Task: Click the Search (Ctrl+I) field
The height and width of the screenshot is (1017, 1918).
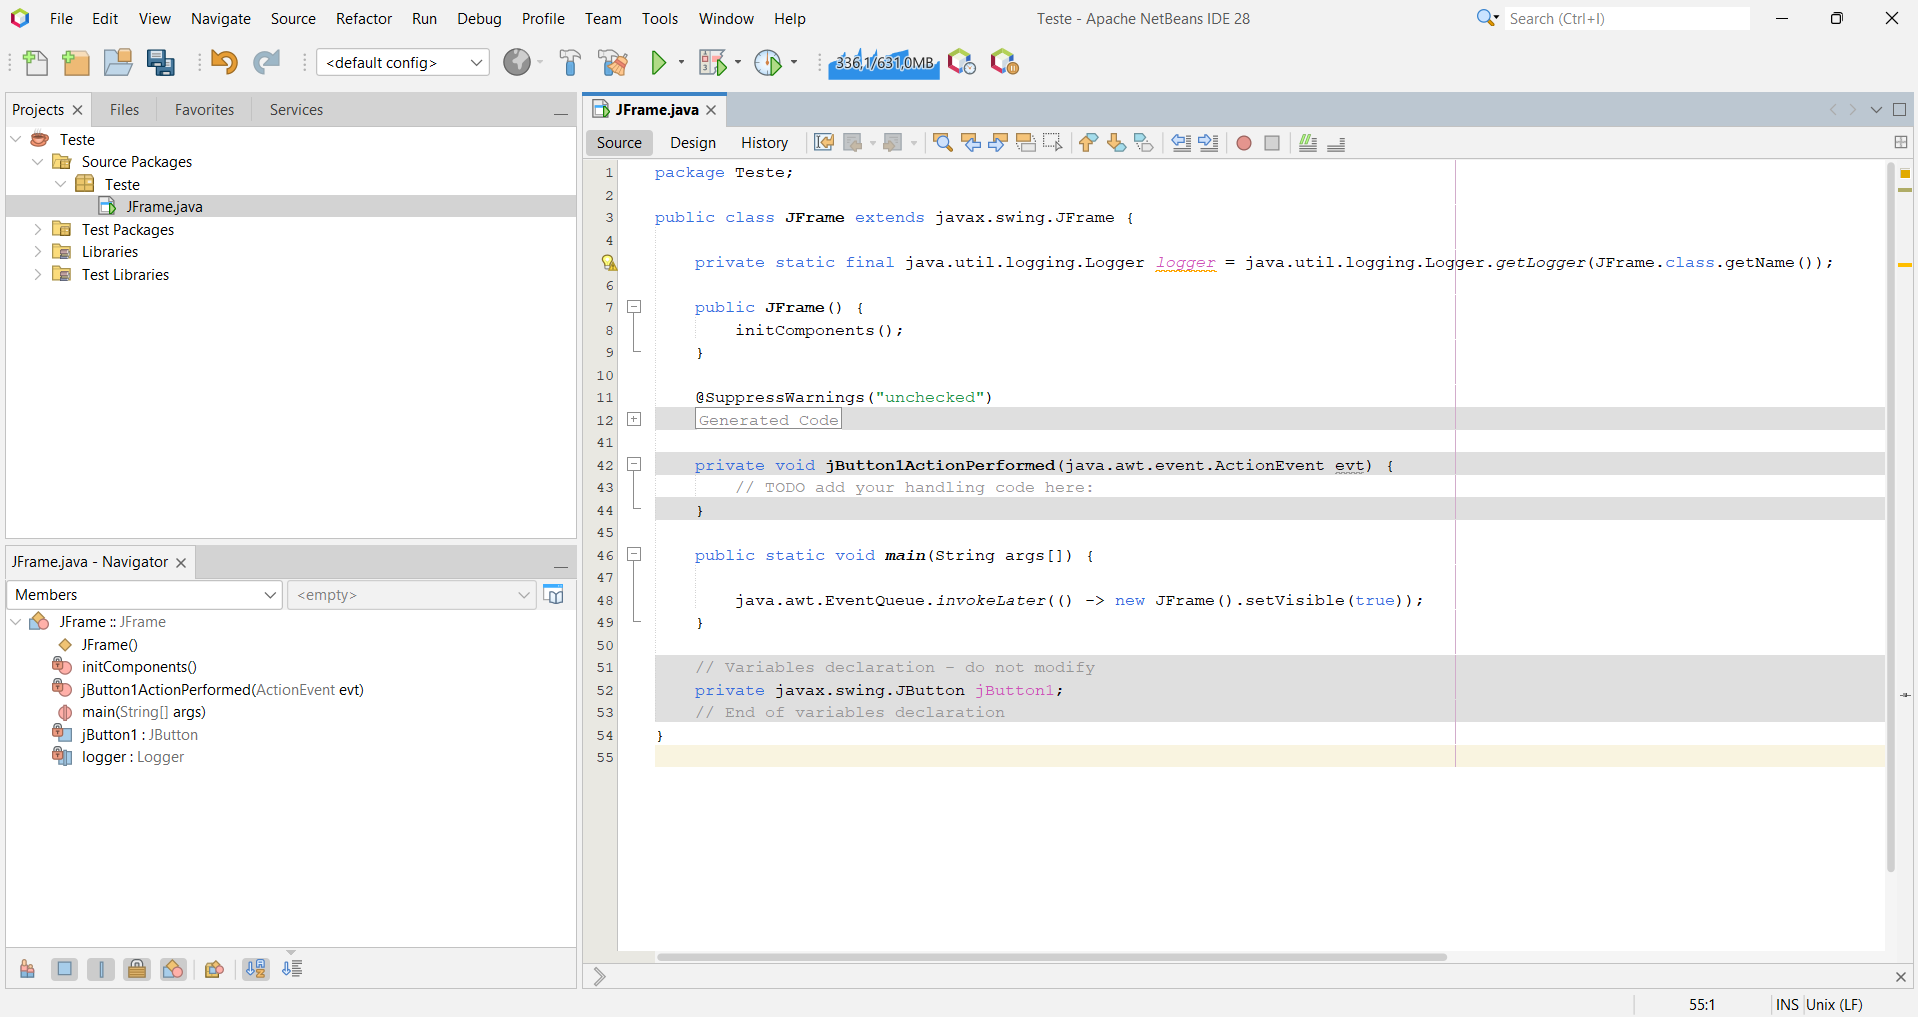Action: click(x=1626, y=19)
